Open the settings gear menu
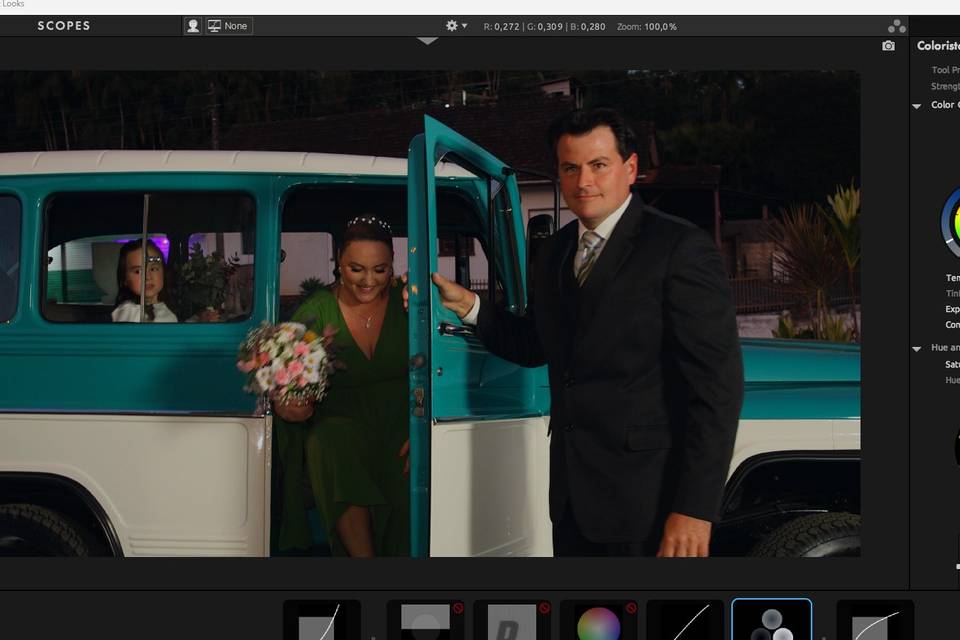Viewport: 960px width, 640px height. 456,26
